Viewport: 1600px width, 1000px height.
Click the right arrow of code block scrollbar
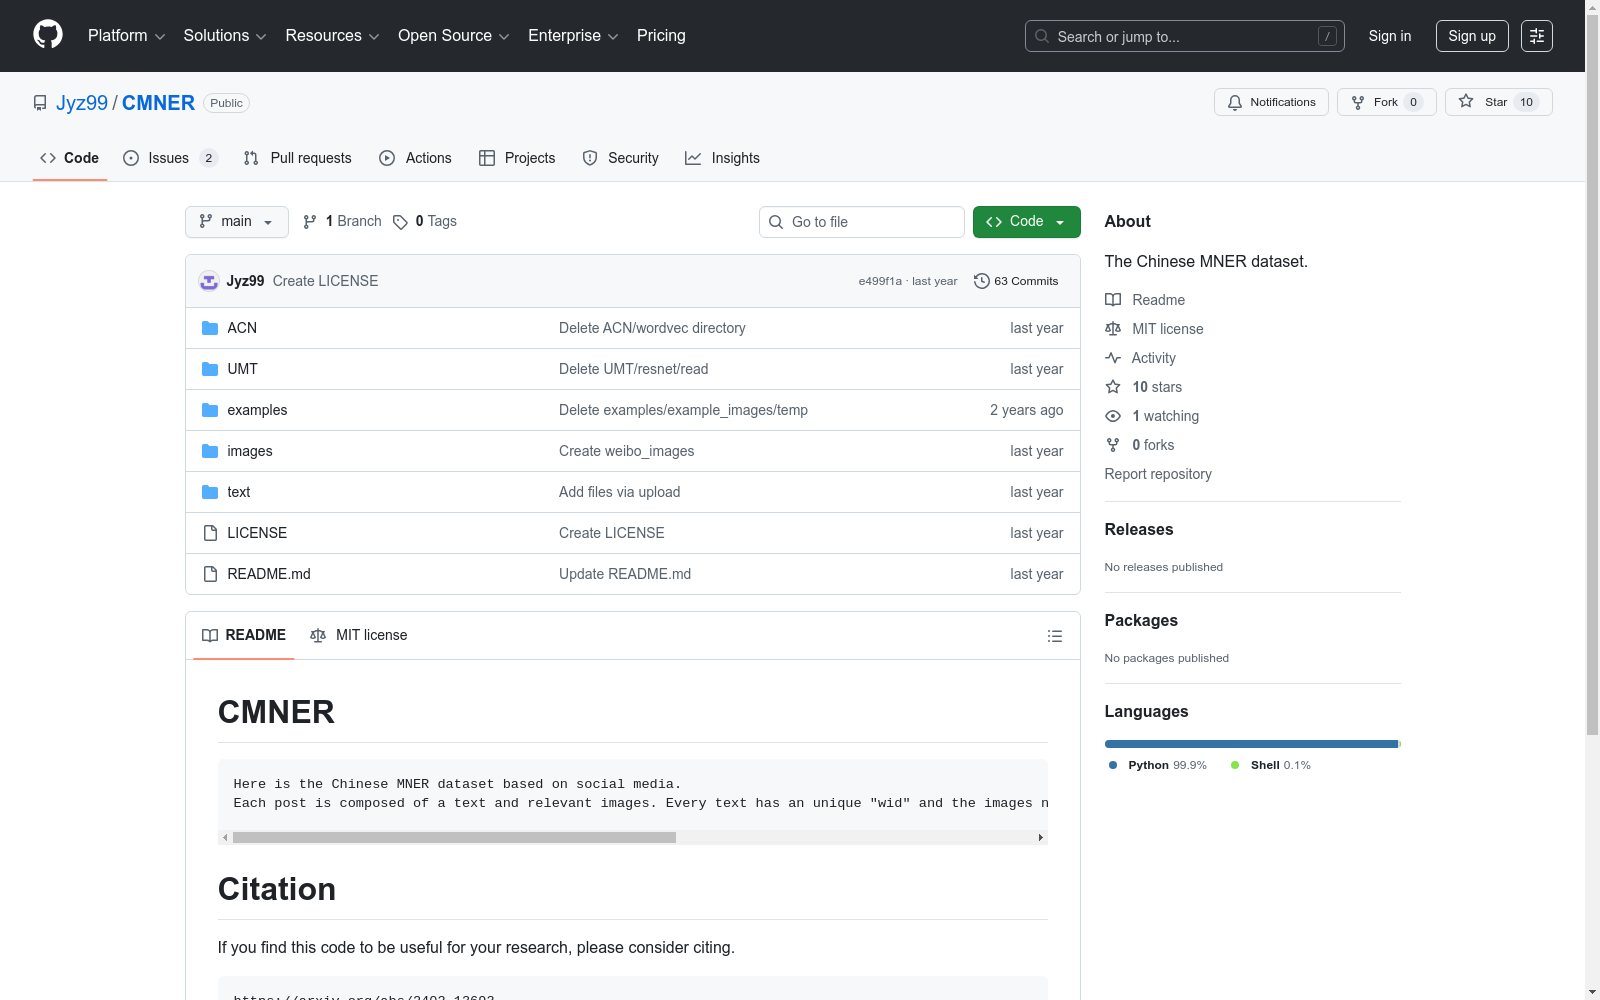tap(1041, 838)
